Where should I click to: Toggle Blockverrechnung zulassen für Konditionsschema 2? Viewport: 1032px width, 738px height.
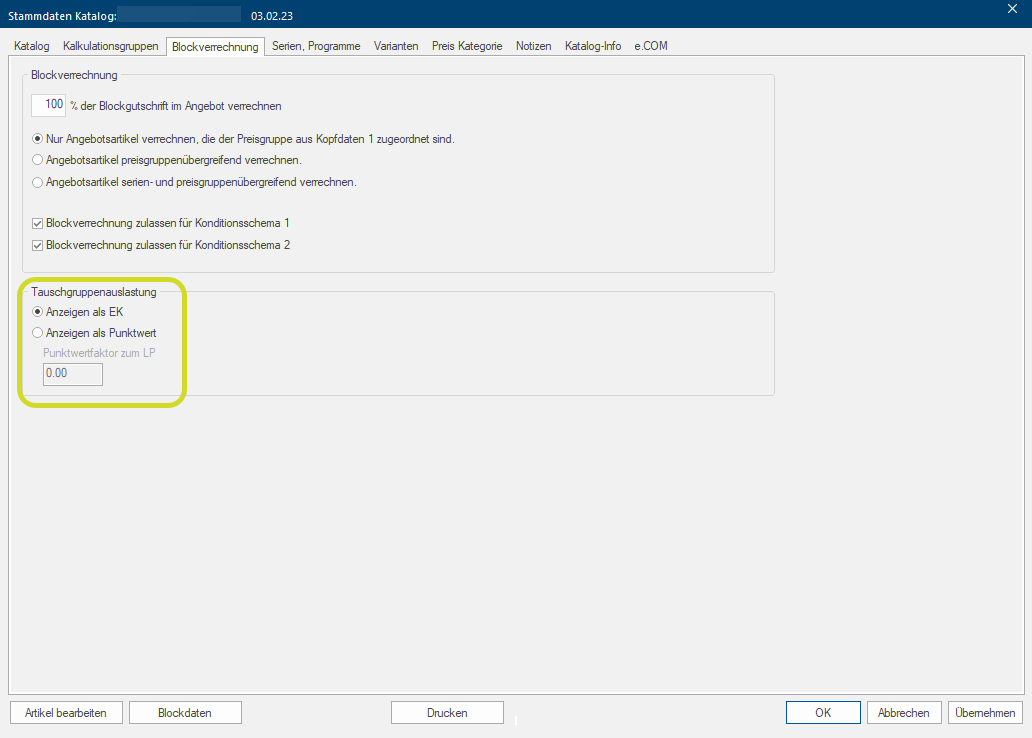(x=38, y=245)
